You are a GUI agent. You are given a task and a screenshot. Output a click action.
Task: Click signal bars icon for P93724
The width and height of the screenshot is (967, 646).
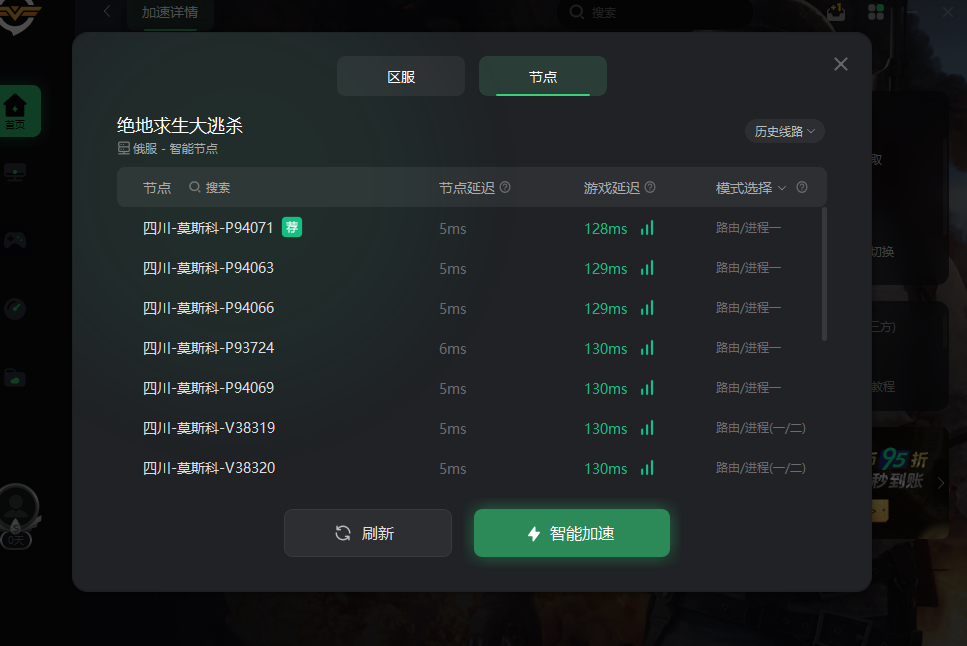[647, 348]
